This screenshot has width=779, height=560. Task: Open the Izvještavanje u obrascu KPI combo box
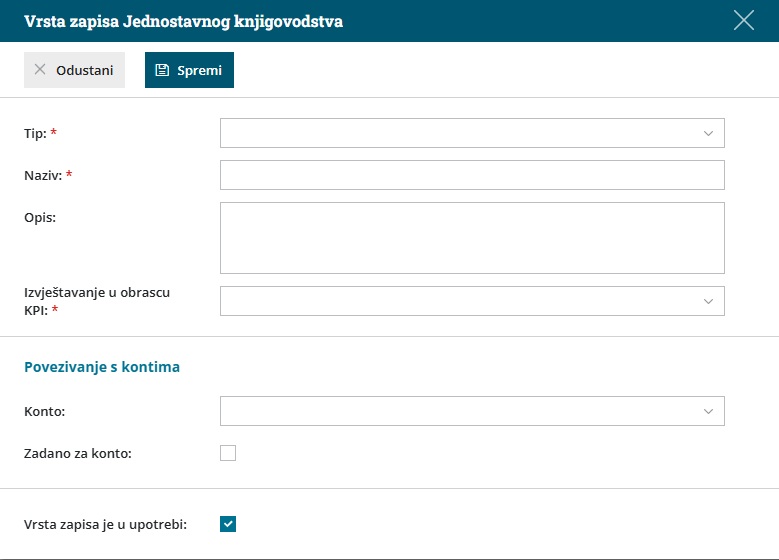[472, 301]
